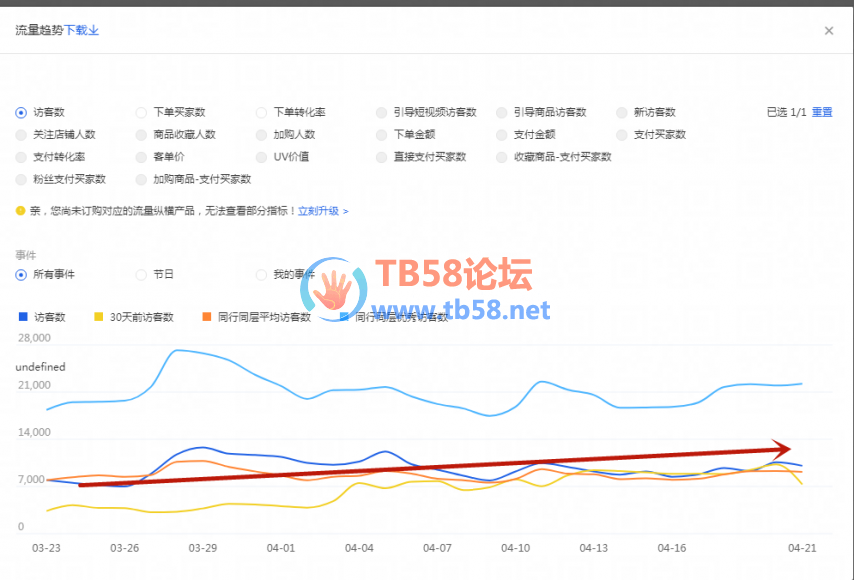
Task: Select the 下单买家数 metric radio button
Action: click(142, 113)
